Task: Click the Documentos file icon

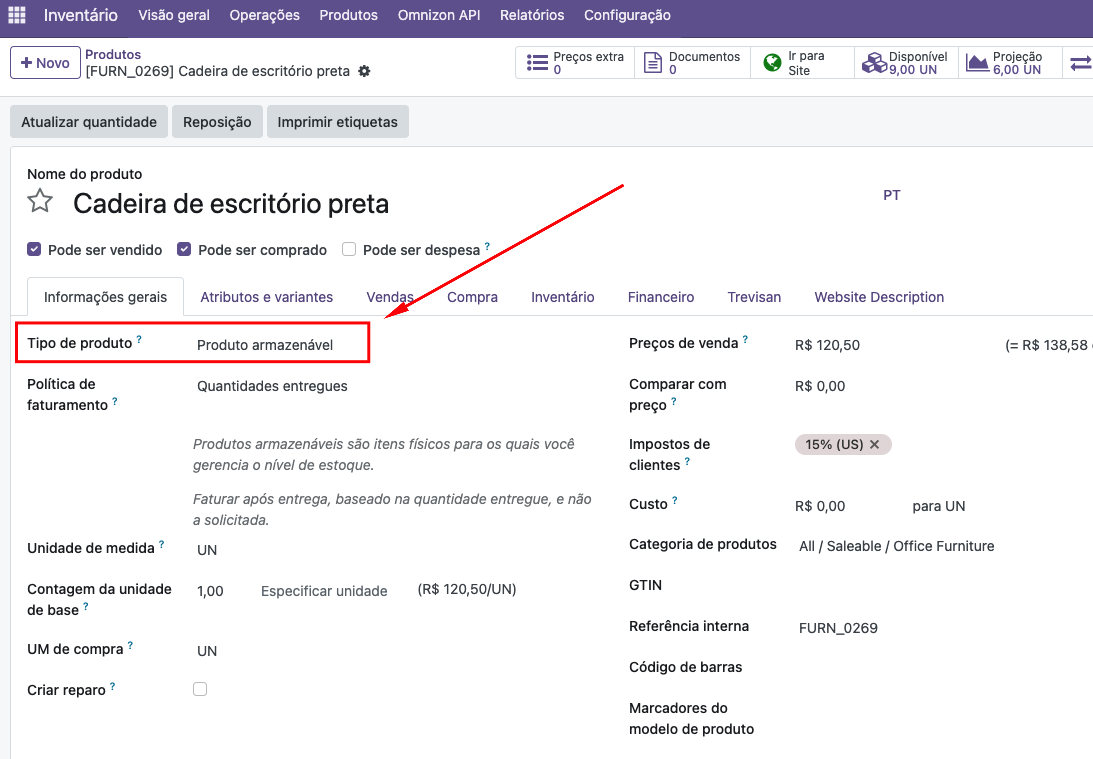Action: [x=653, y=63]
